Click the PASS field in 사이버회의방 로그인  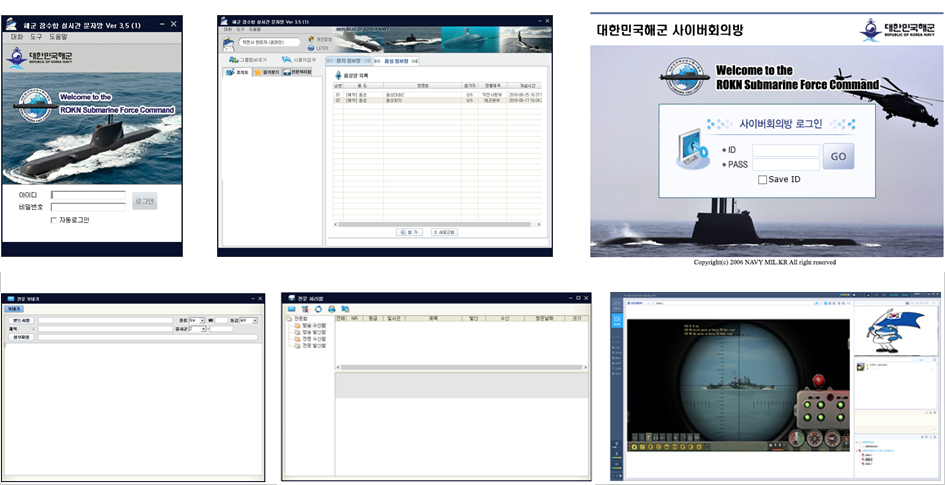pyautogui.click(x=786, y=164)
